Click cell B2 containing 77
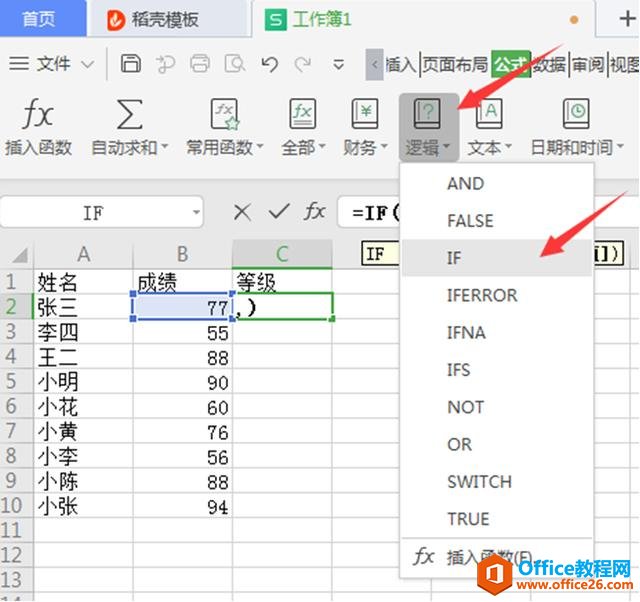Viewport: 640px width, 602px height. (x=182, y=306)
